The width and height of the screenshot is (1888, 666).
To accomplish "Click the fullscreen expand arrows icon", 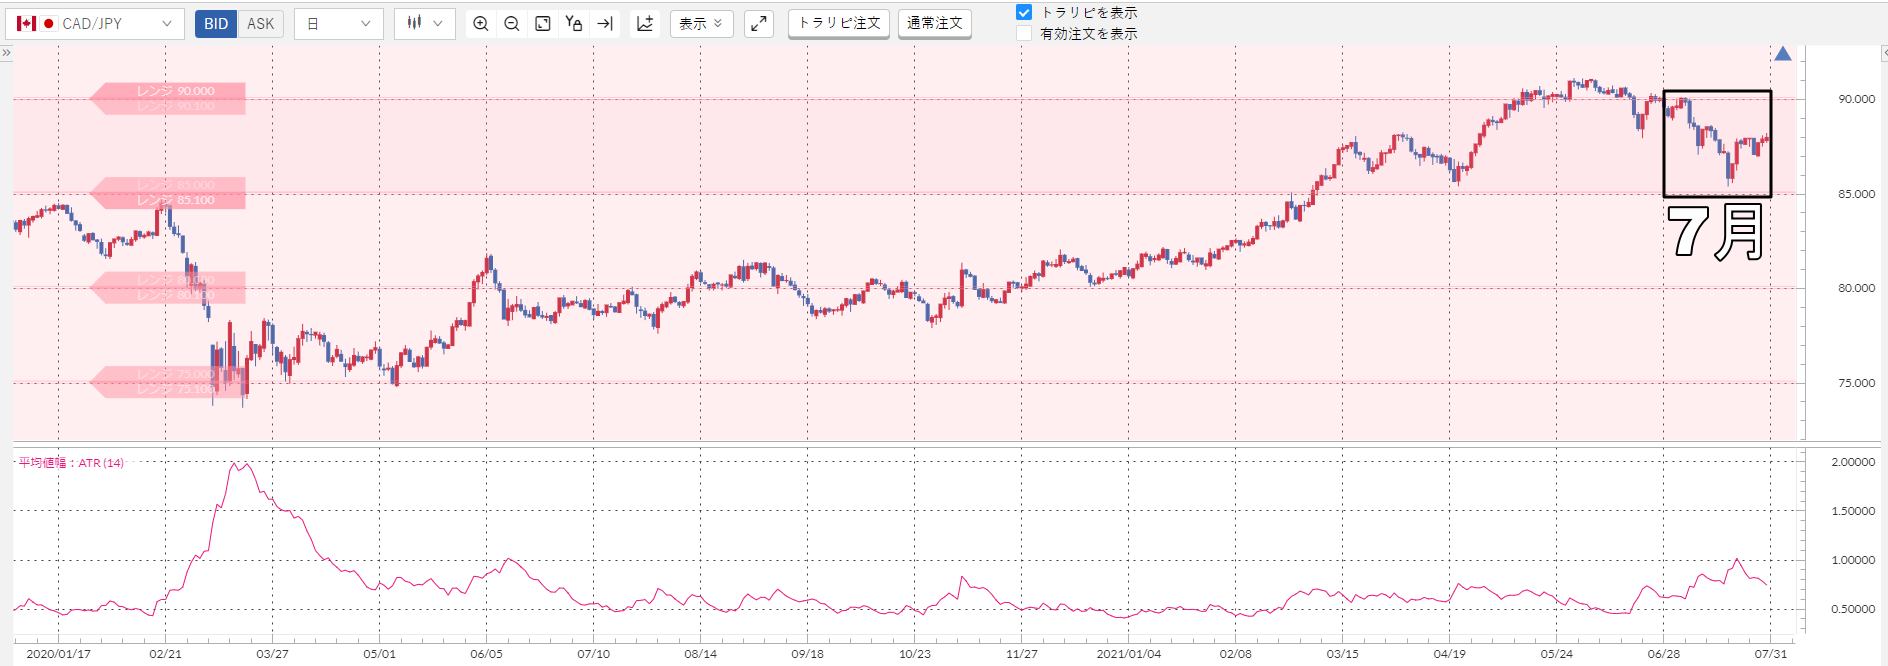I will 759,24.
